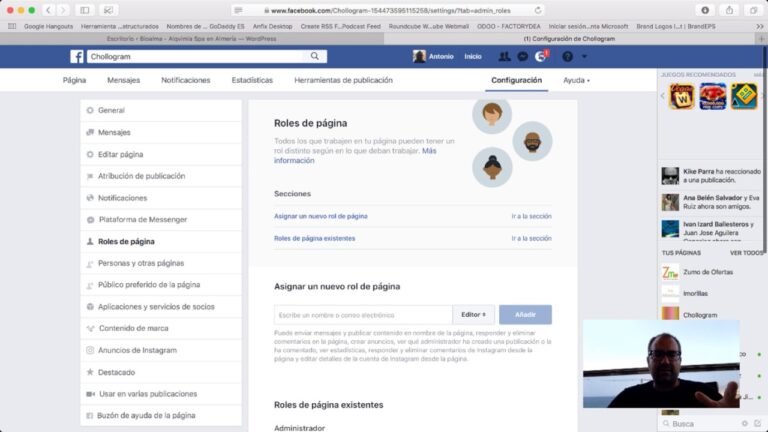This screenshot has width=768, height=432.
Task: Go back with Safari back arrow
Action: point(48,10)
